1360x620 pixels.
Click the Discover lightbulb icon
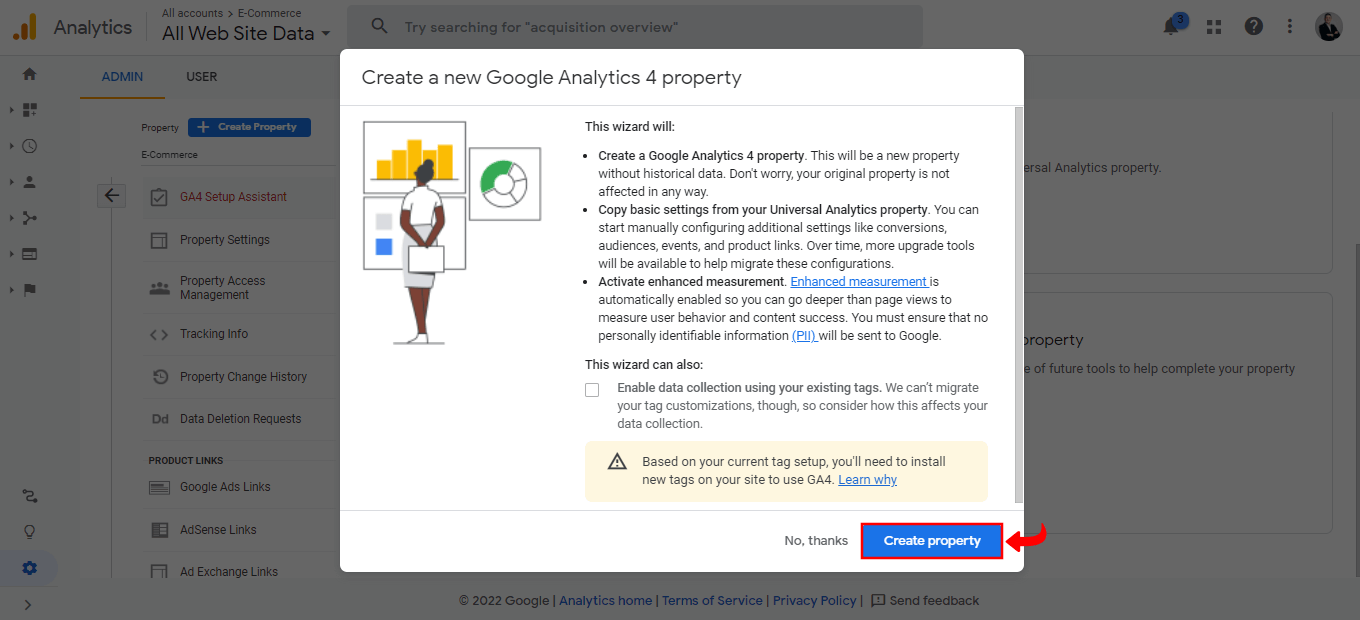pos(29,531)
